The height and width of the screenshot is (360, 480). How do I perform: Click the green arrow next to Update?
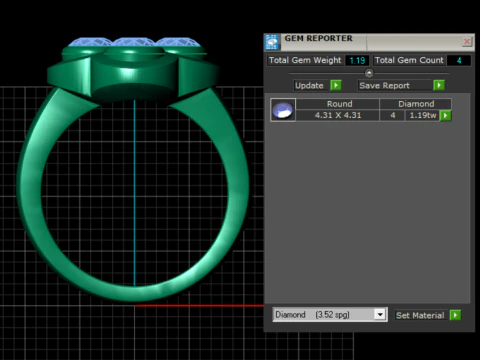(x=336, y=85)
